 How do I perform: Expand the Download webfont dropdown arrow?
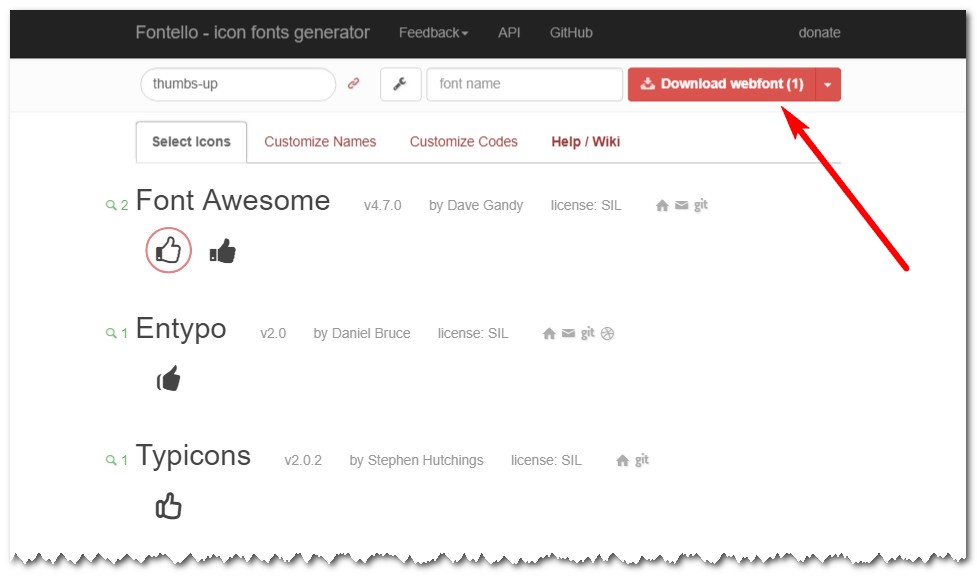827,84
